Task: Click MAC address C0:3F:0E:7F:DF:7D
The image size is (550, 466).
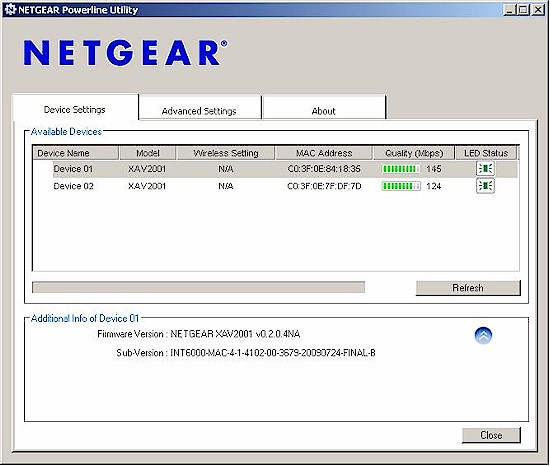Action: click(x=324, y=186)
